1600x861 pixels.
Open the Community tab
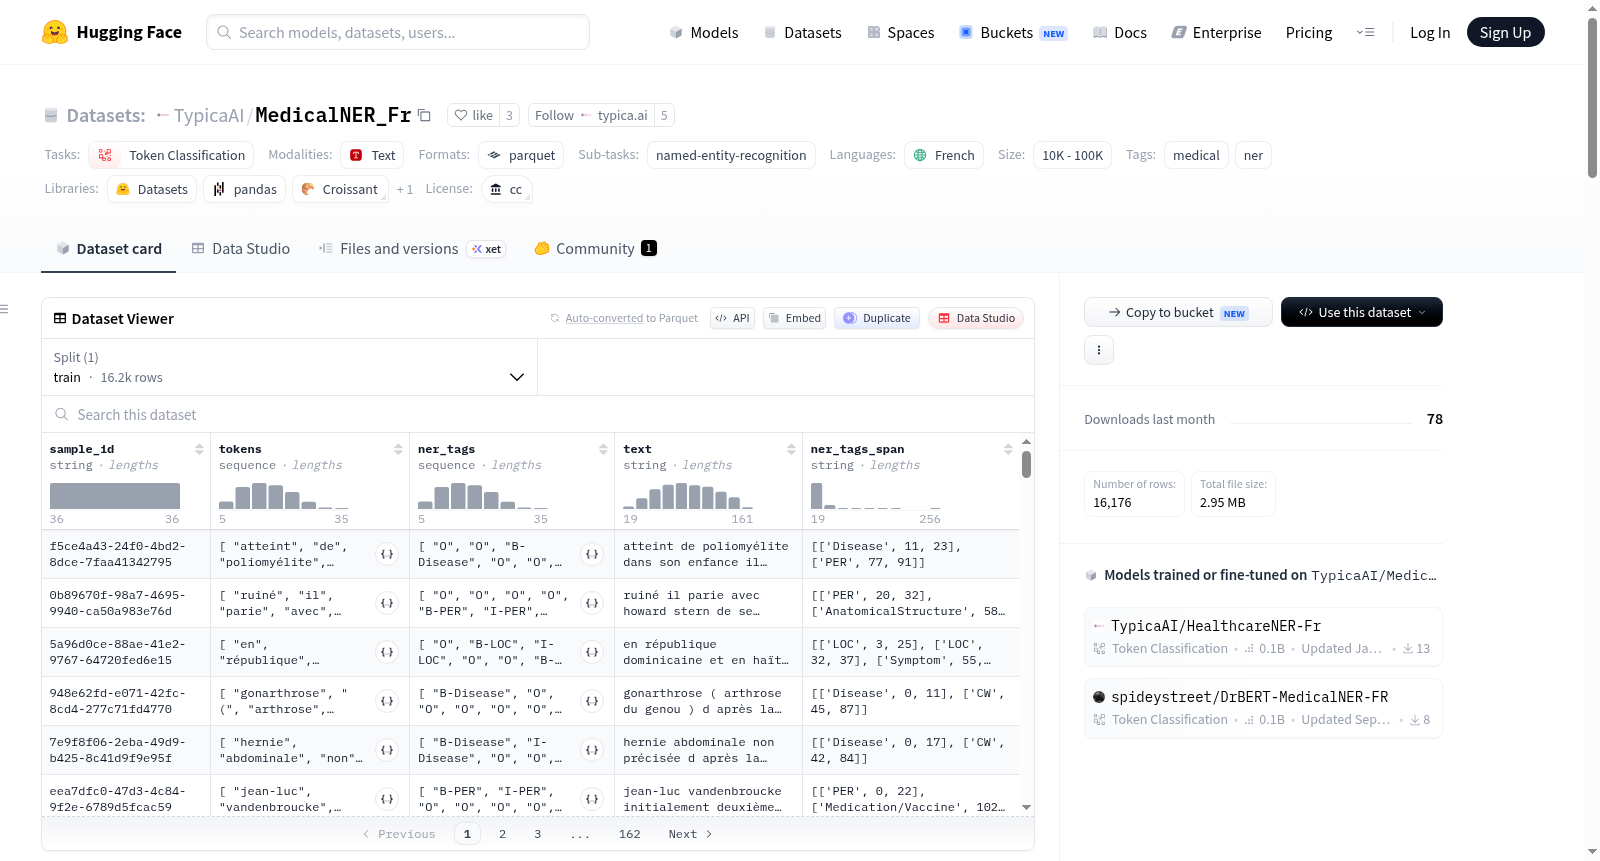click(x=595, y=248)
